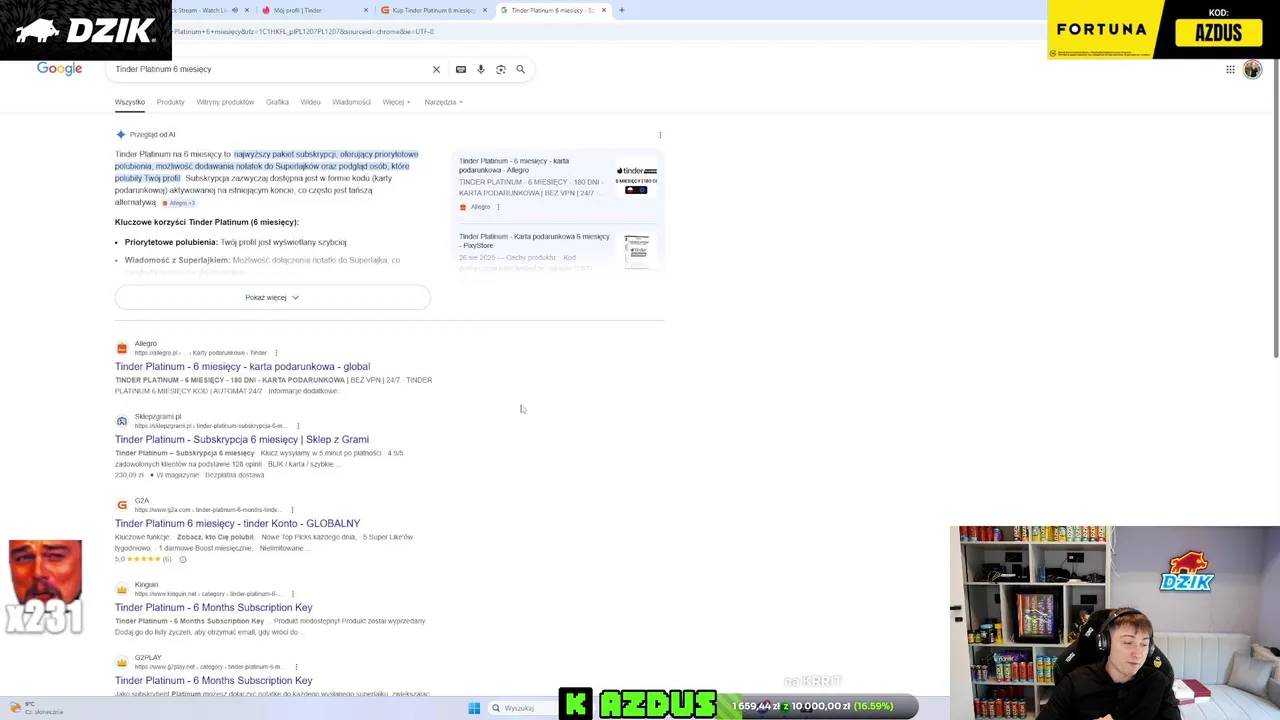Click the page vertical scrollbar
This screenshot has height=720, width=1280.
pos(1275,207)
